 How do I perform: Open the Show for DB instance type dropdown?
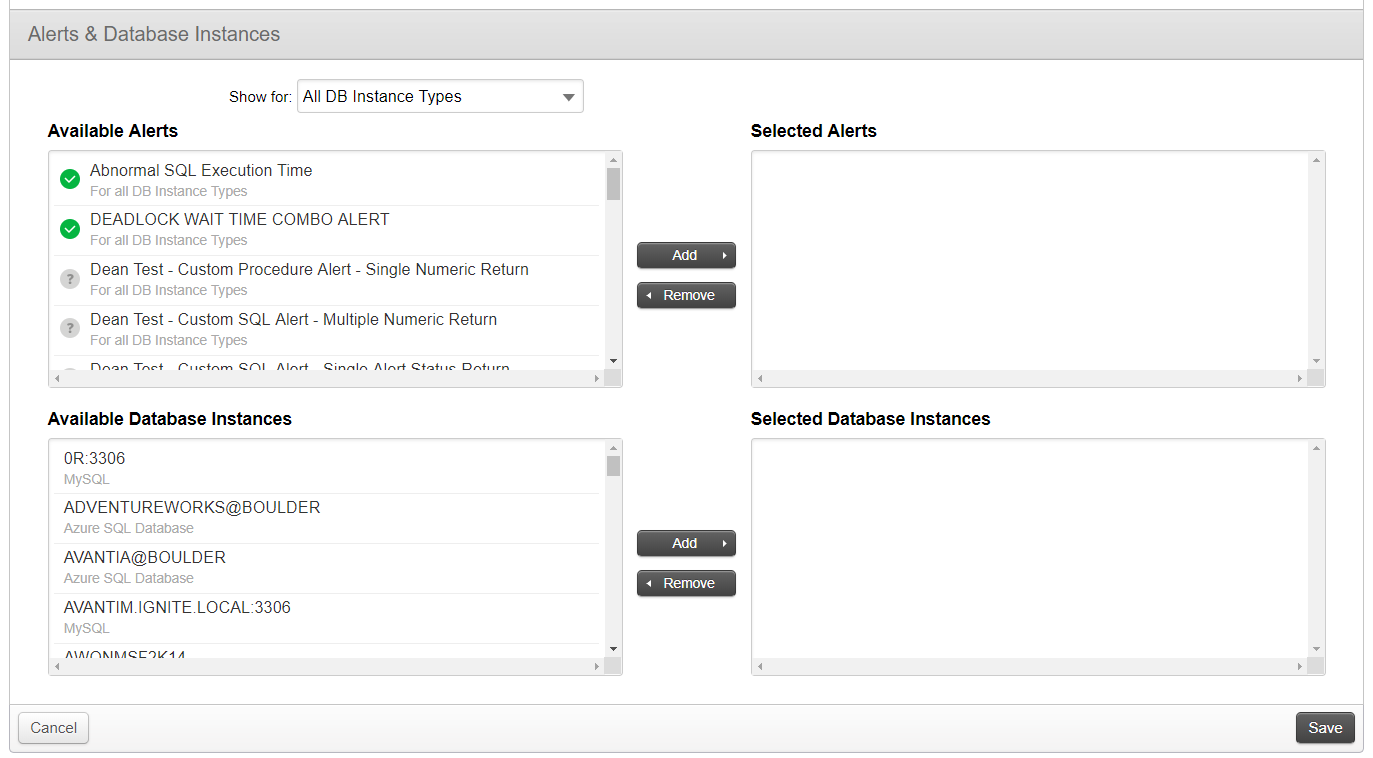tap(440, 97)
